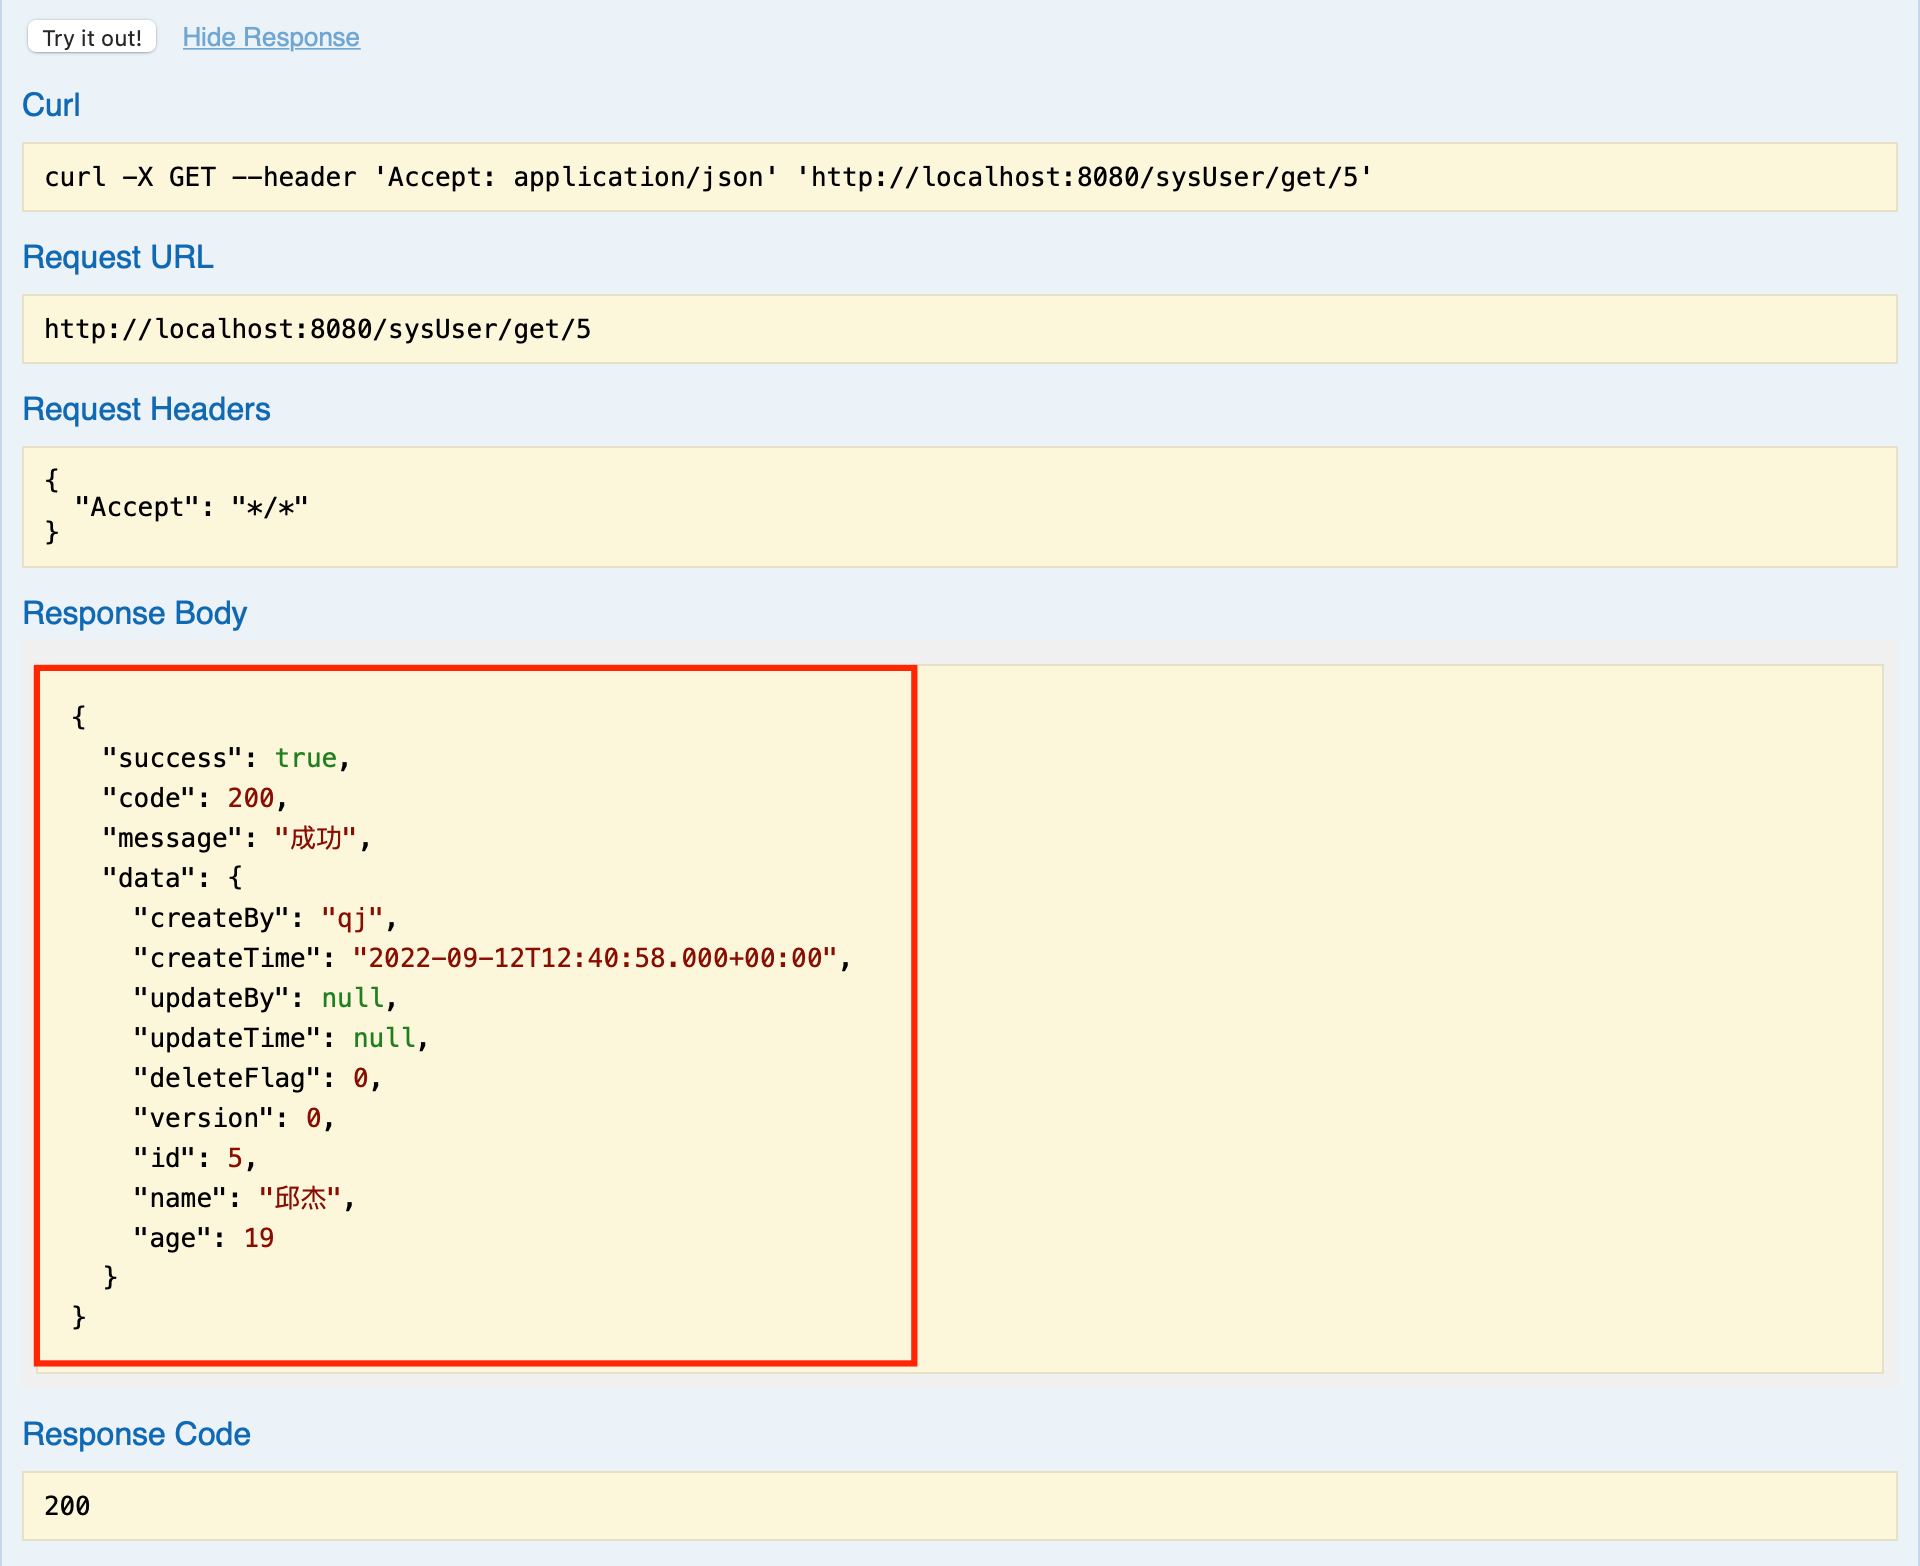This screenshot has height=1566, width=1920.
Task: Click the Try it out! button
Action: (92, 38)
